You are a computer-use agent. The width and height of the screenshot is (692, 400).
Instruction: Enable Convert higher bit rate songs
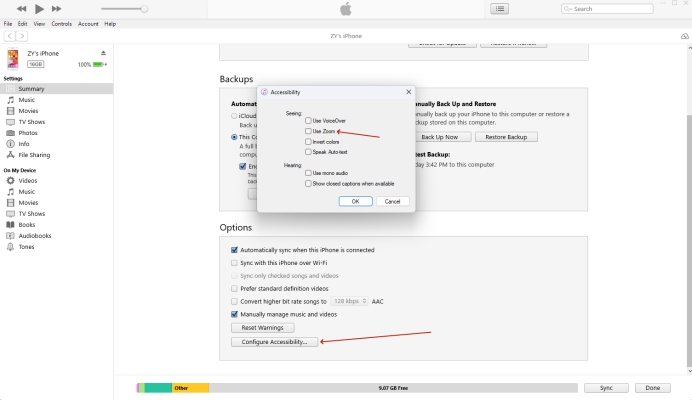pyautogui.click(x=234, y=302)
